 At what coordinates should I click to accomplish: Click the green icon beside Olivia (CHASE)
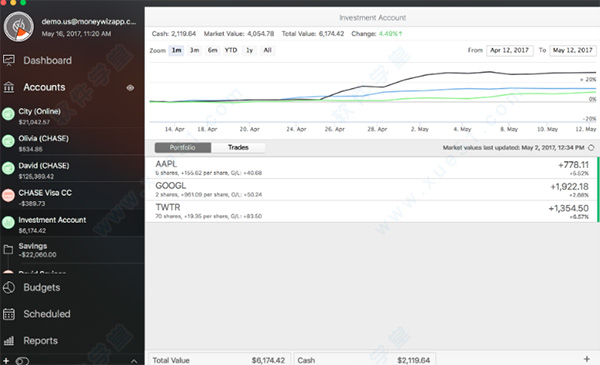pyautogui.click(x=8, y=141)
